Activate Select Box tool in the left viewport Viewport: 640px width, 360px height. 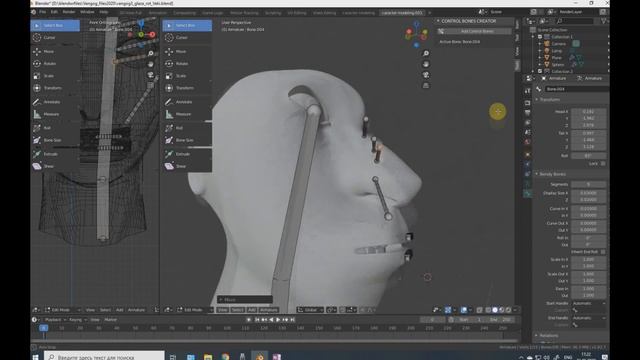coord(55,25)
